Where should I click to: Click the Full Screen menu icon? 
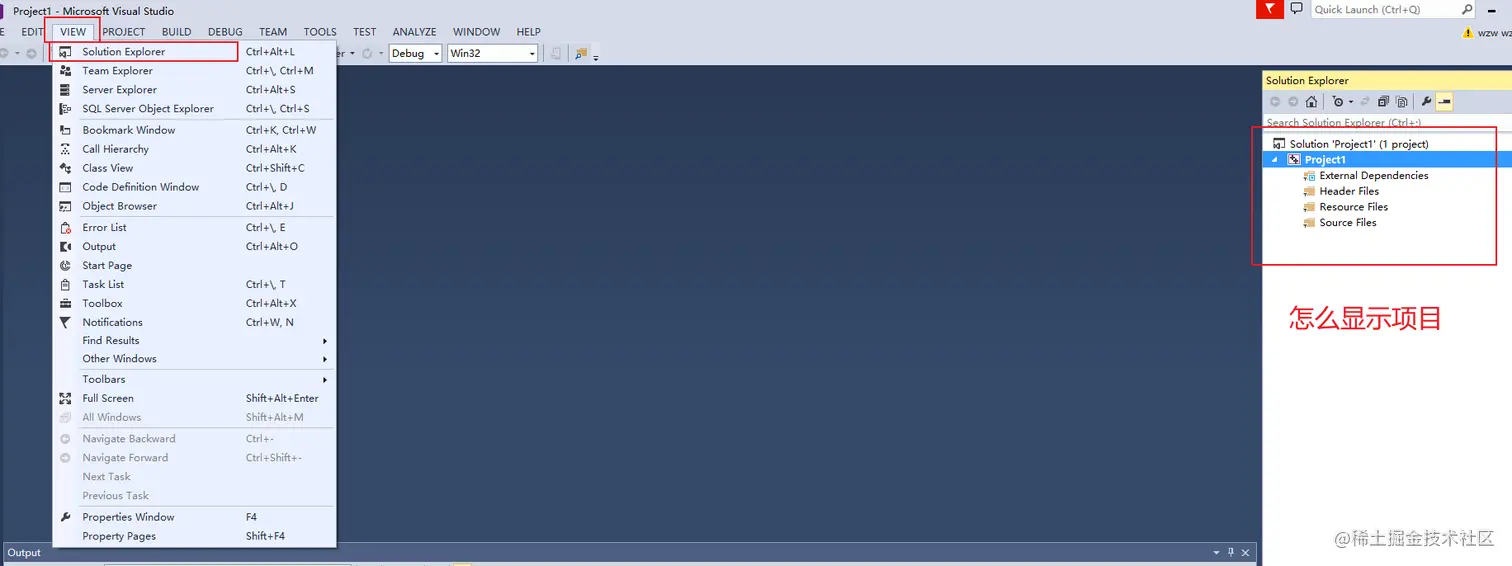pyautogui.click(x=65, y=399)
